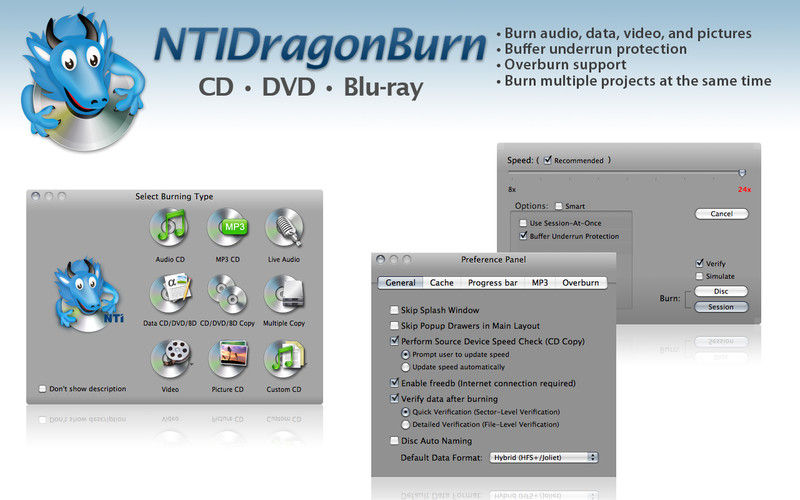Click the Cancel button

coord(721,214)
